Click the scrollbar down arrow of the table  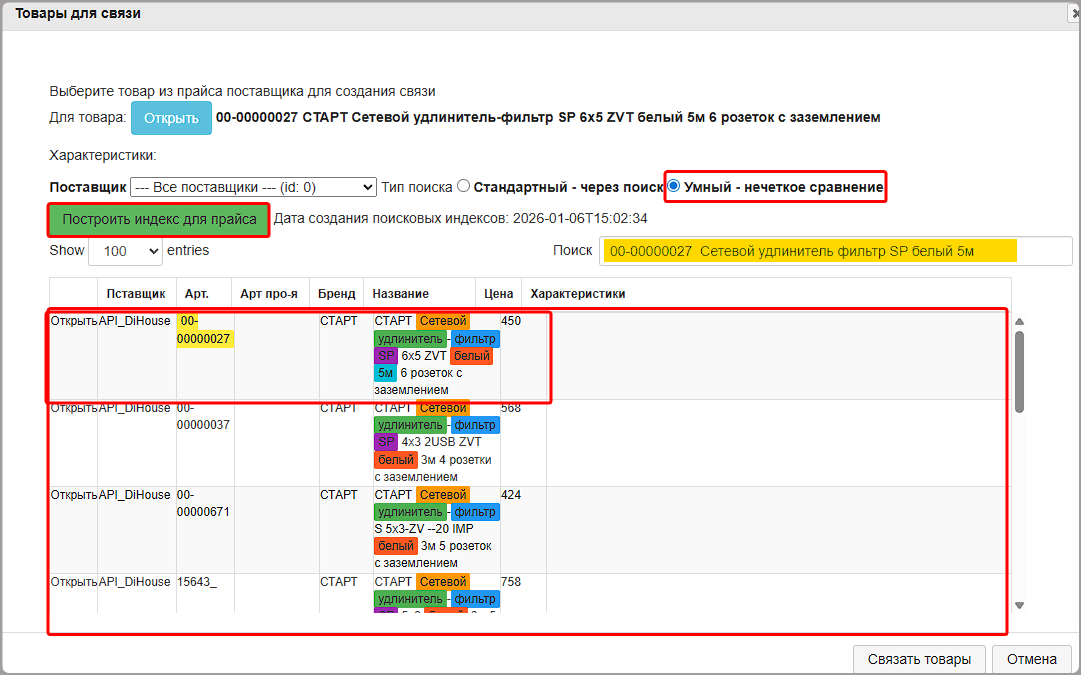click(1019, 605)
